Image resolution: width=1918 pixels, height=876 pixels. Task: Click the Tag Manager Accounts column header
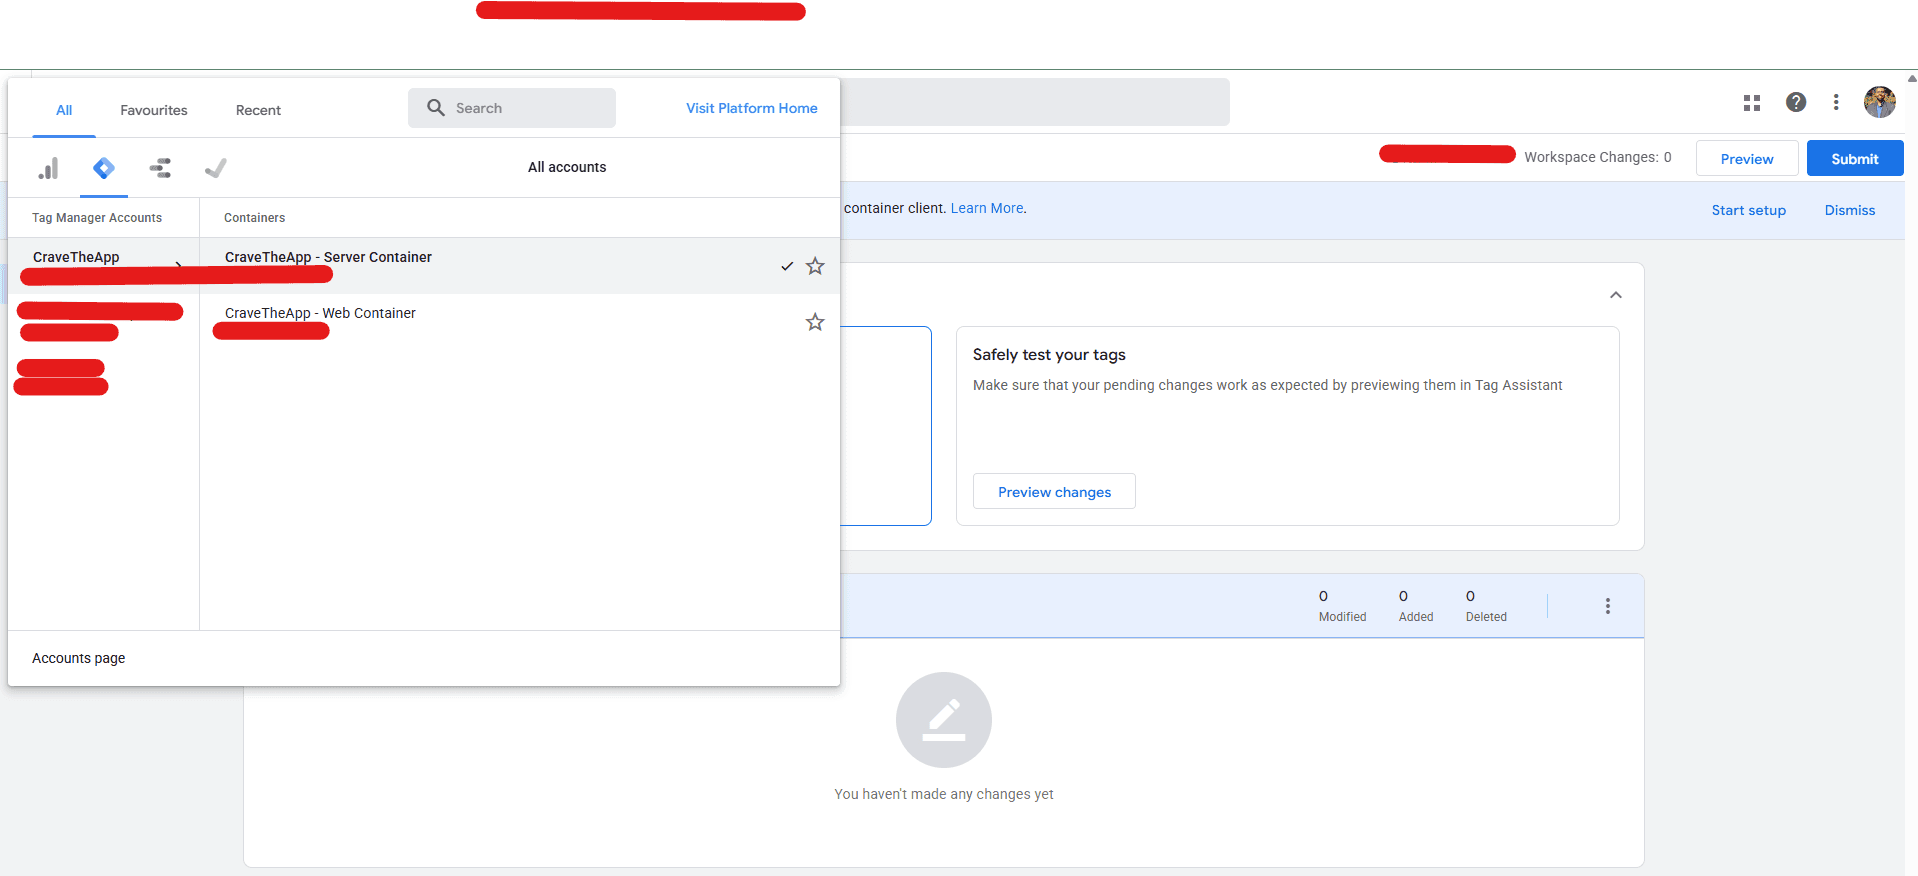97,218
